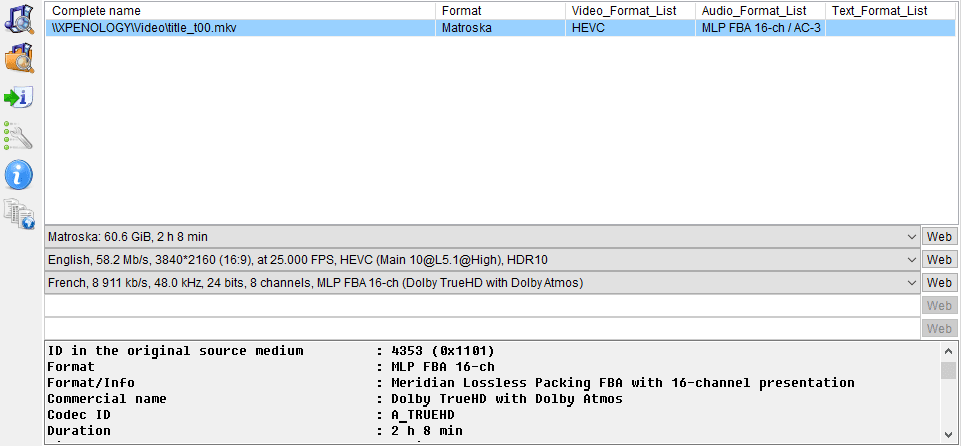Select the title_t00.mkv file row
The height and width of the screenshot is (446, 961).
click(501, 28)
